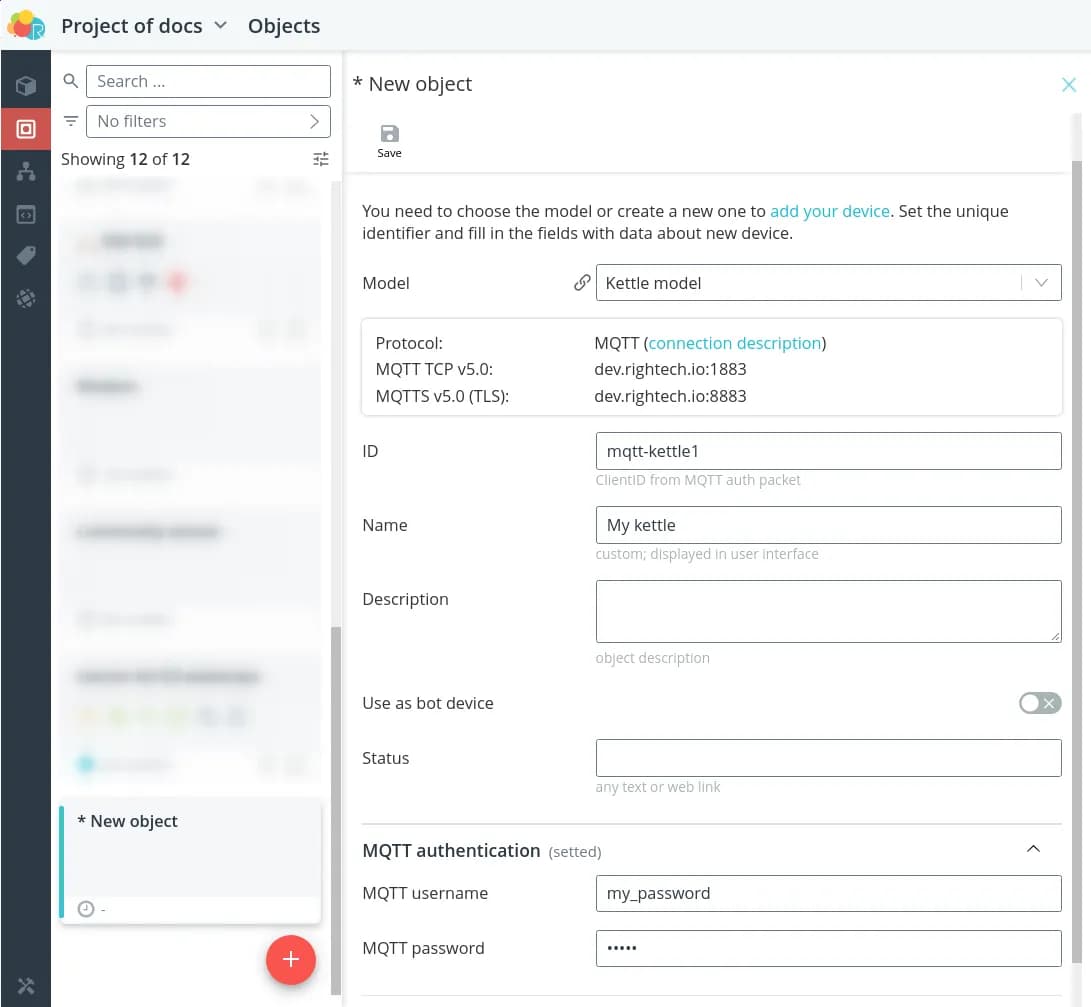Open list display settings sliders icon

coord(320,159)
